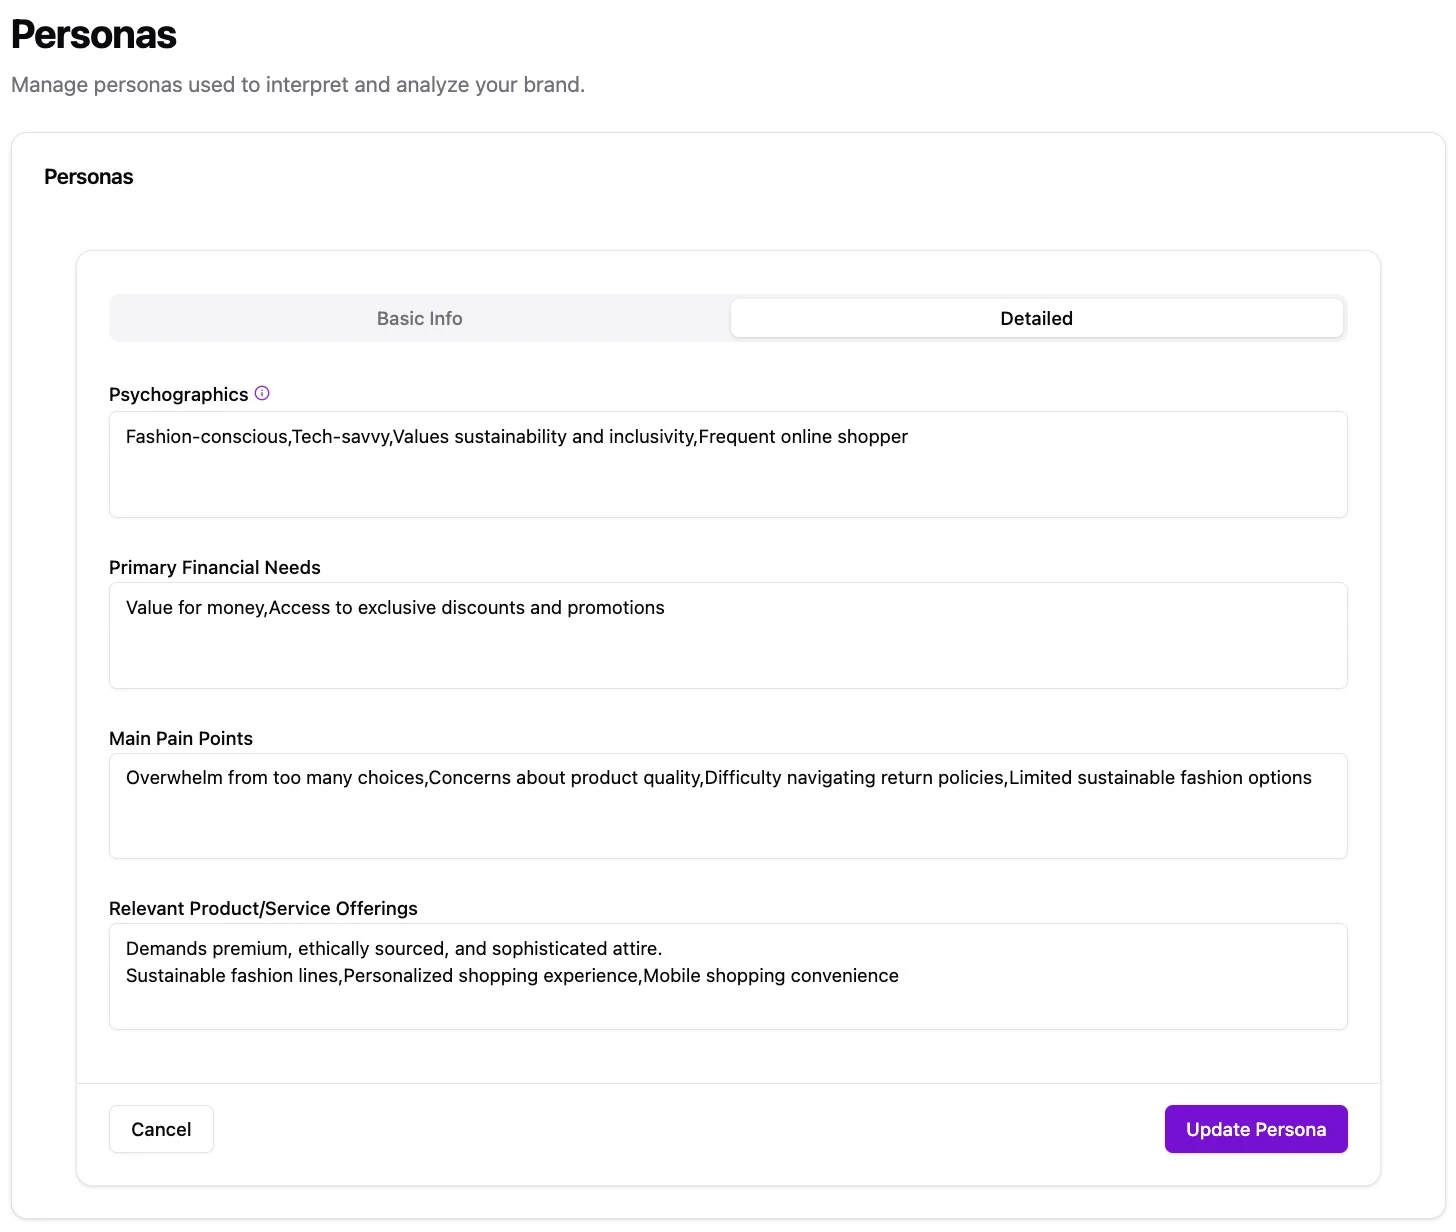Focus the Main Pain Points text area
1456x1232 pixels.
(728, 820)
